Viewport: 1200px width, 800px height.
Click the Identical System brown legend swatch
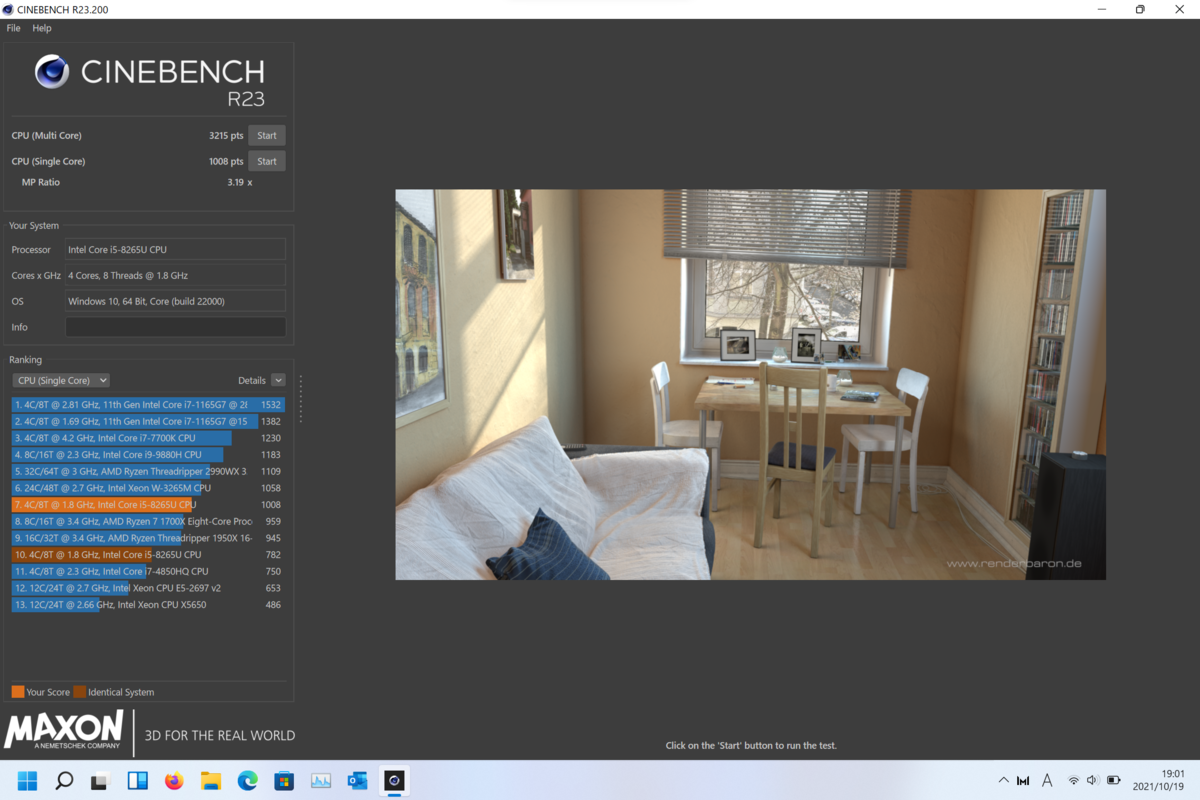tap(79, 692)
